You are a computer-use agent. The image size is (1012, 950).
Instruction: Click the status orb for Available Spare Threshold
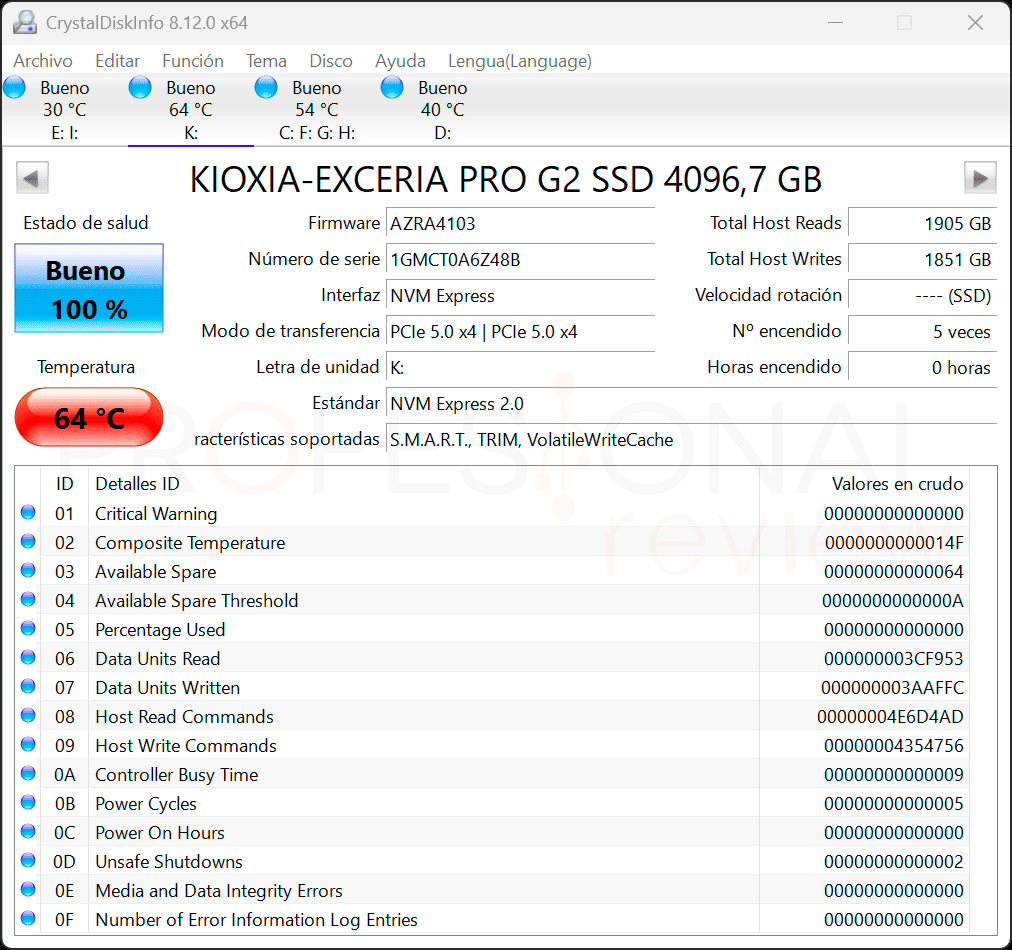[x=28, y=600]
